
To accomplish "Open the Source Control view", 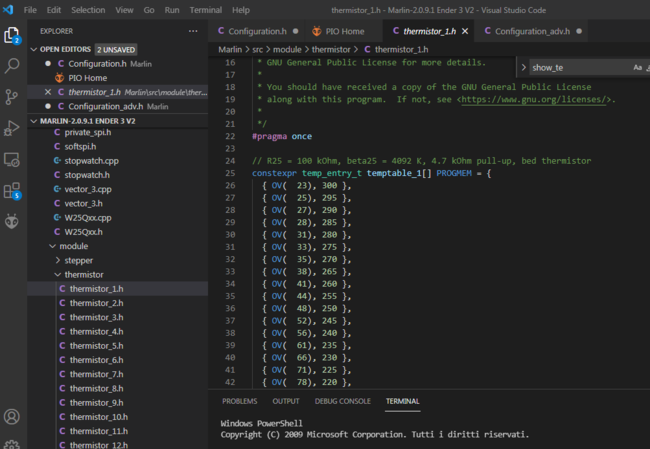I will pos(12,97).
